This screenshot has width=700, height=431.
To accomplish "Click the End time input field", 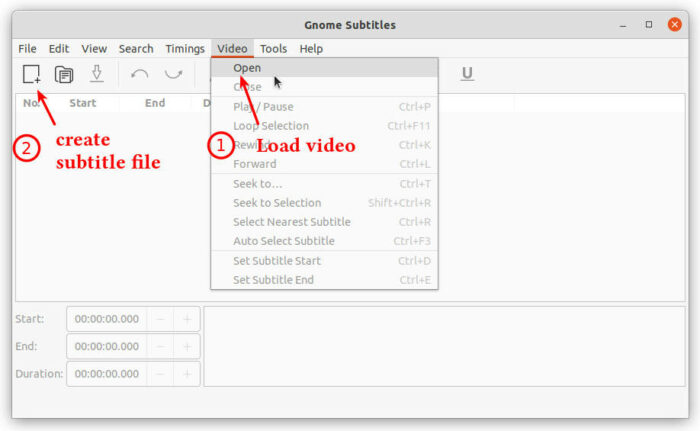I will coord(107,346).
